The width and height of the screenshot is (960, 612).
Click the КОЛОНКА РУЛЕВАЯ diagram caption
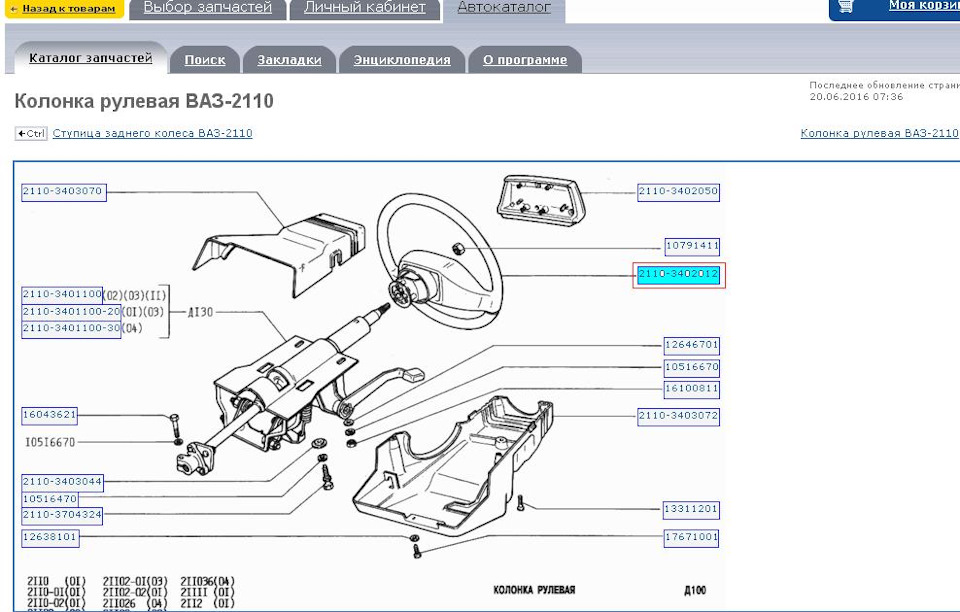pos(534,591)
